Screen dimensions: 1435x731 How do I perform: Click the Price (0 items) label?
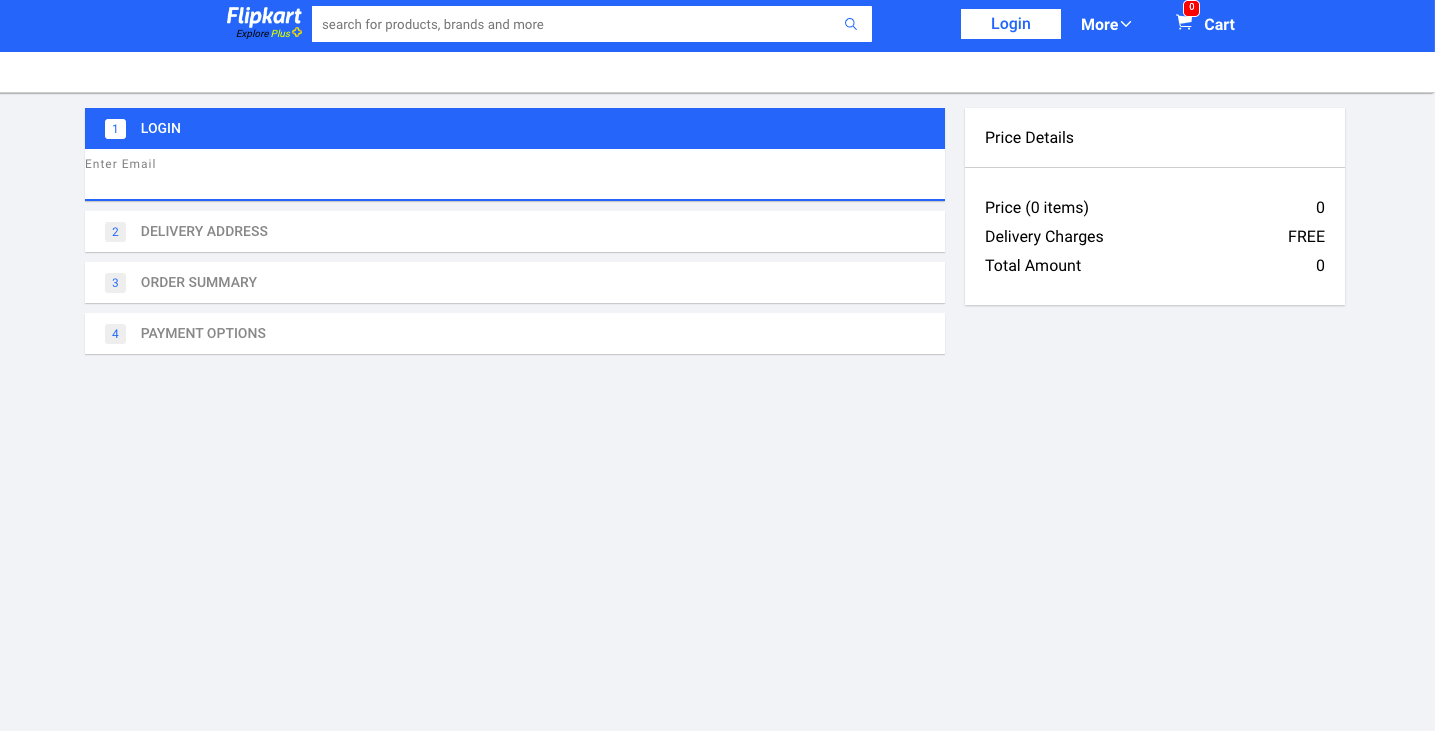pyautogui.click(x=1037, y=208)
